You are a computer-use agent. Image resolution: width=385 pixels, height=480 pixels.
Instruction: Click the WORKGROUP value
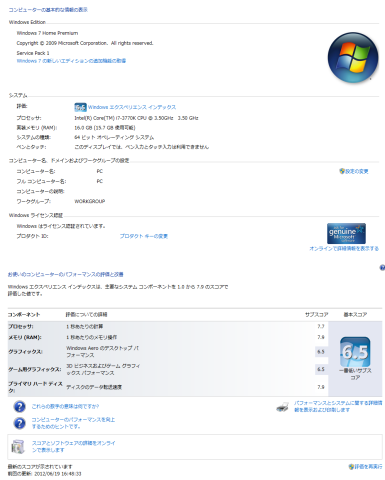[x=90, y=201]
